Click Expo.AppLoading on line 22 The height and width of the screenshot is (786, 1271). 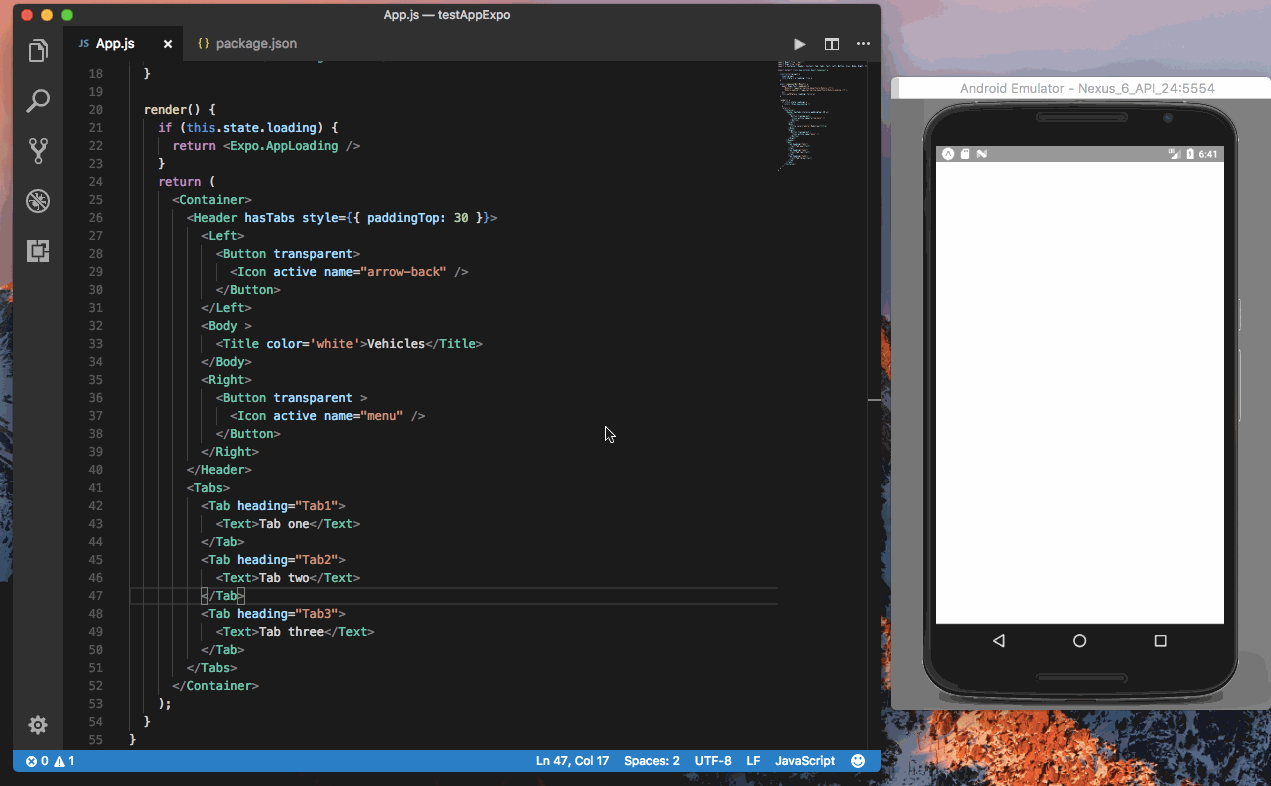pos(284,146)
